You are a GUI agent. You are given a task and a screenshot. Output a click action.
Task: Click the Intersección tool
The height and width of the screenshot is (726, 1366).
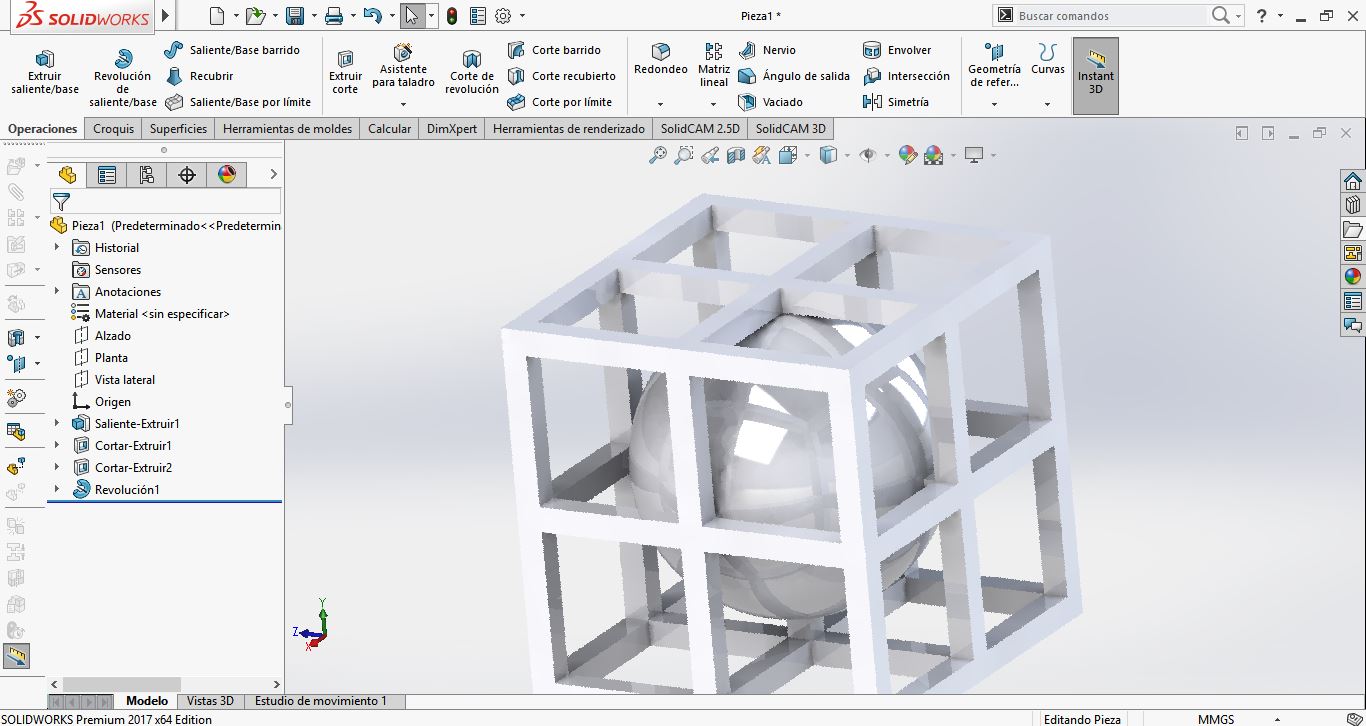906,76
